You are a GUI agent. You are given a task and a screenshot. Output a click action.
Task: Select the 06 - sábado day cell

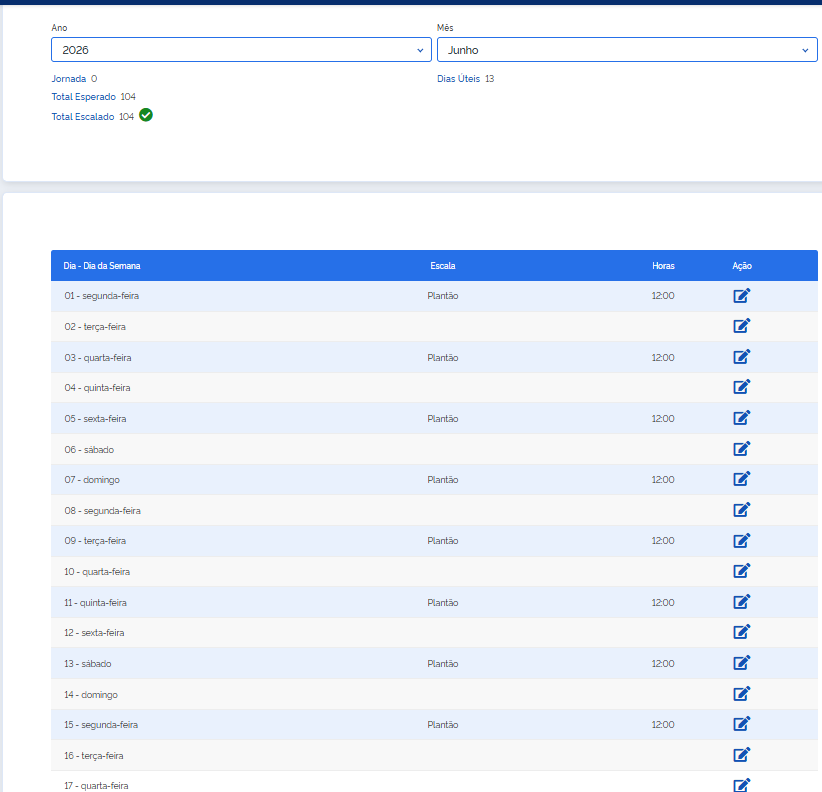pos(89,450)
